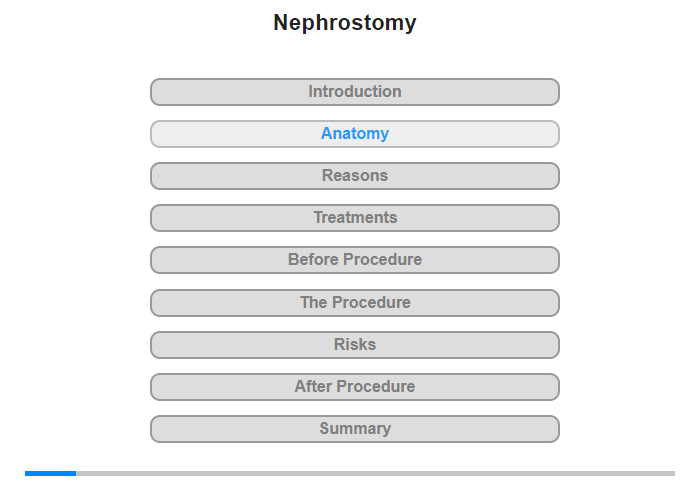The height and width of the screenshot is (480, 700).
Task: Go to the Summary section
Action: [355, 429]
